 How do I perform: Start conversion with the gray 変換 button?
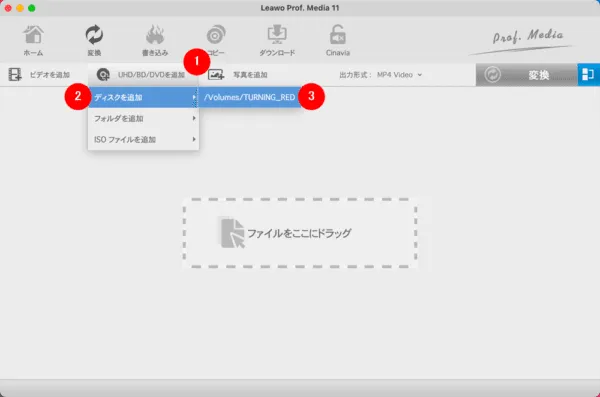pos(527,75)
